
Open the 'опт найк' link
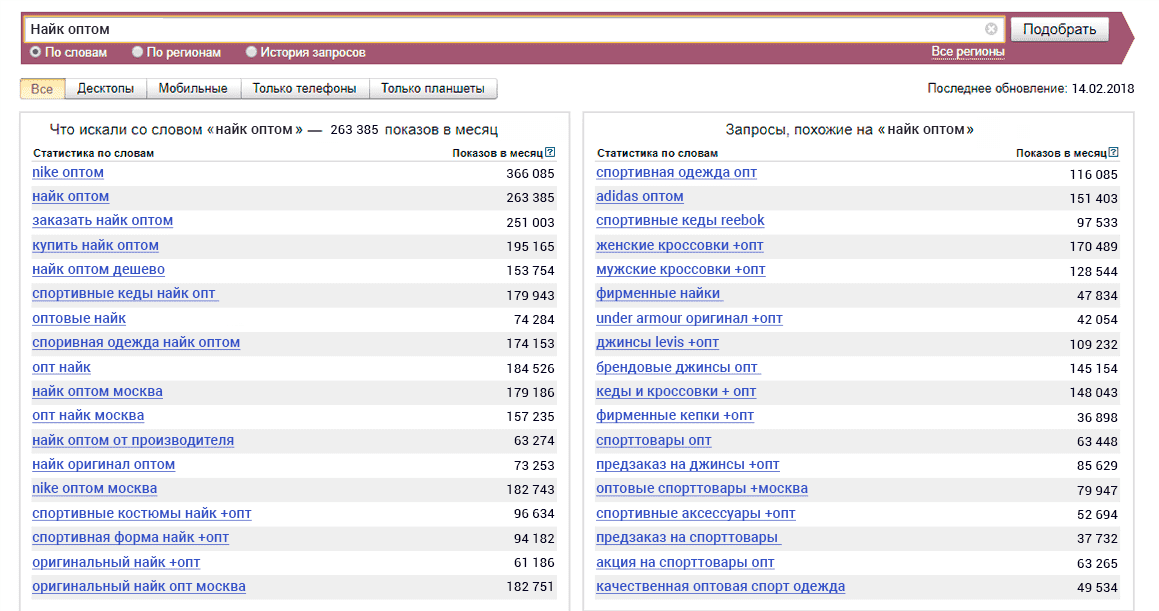[61, 367]
